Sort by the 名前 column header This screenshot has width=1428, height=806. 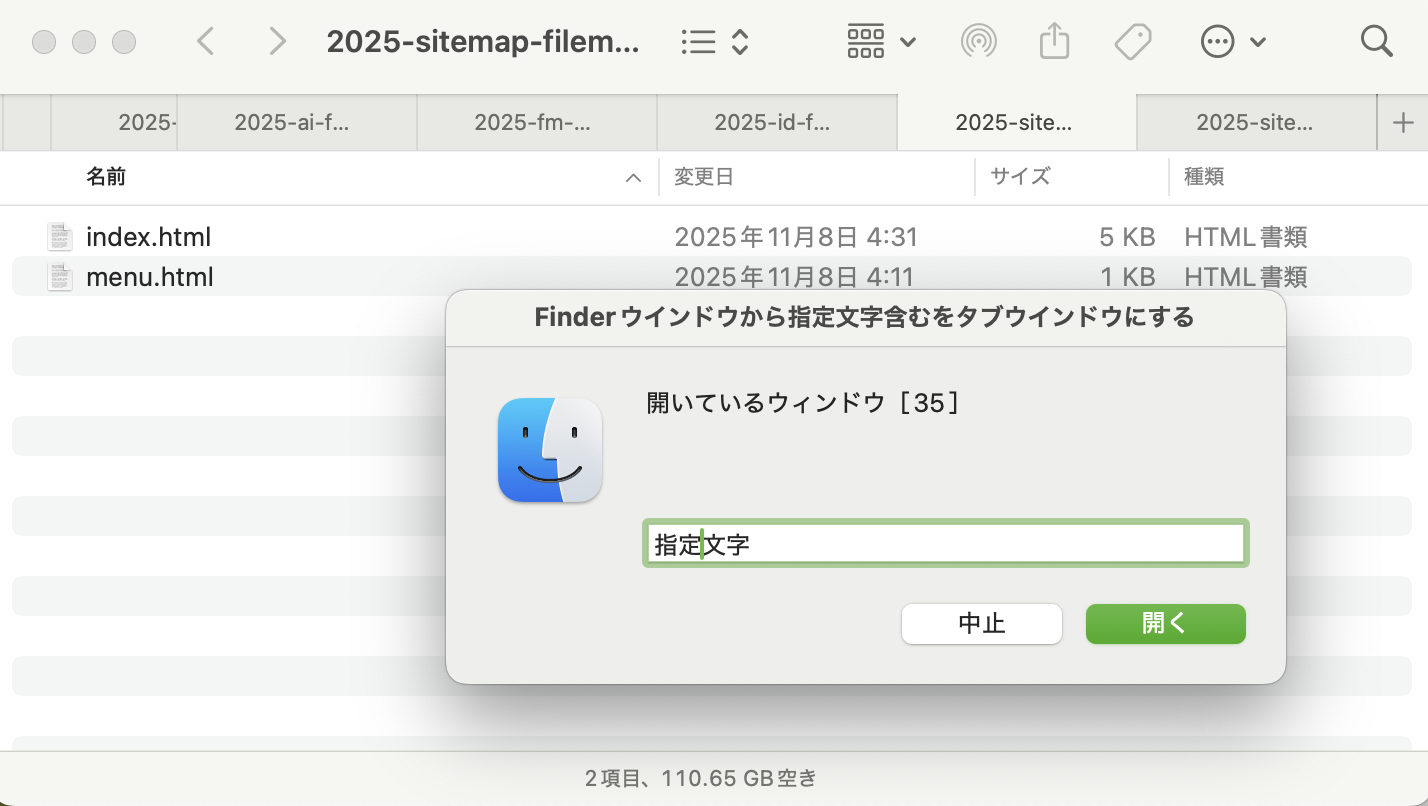[x=106, y=177]
